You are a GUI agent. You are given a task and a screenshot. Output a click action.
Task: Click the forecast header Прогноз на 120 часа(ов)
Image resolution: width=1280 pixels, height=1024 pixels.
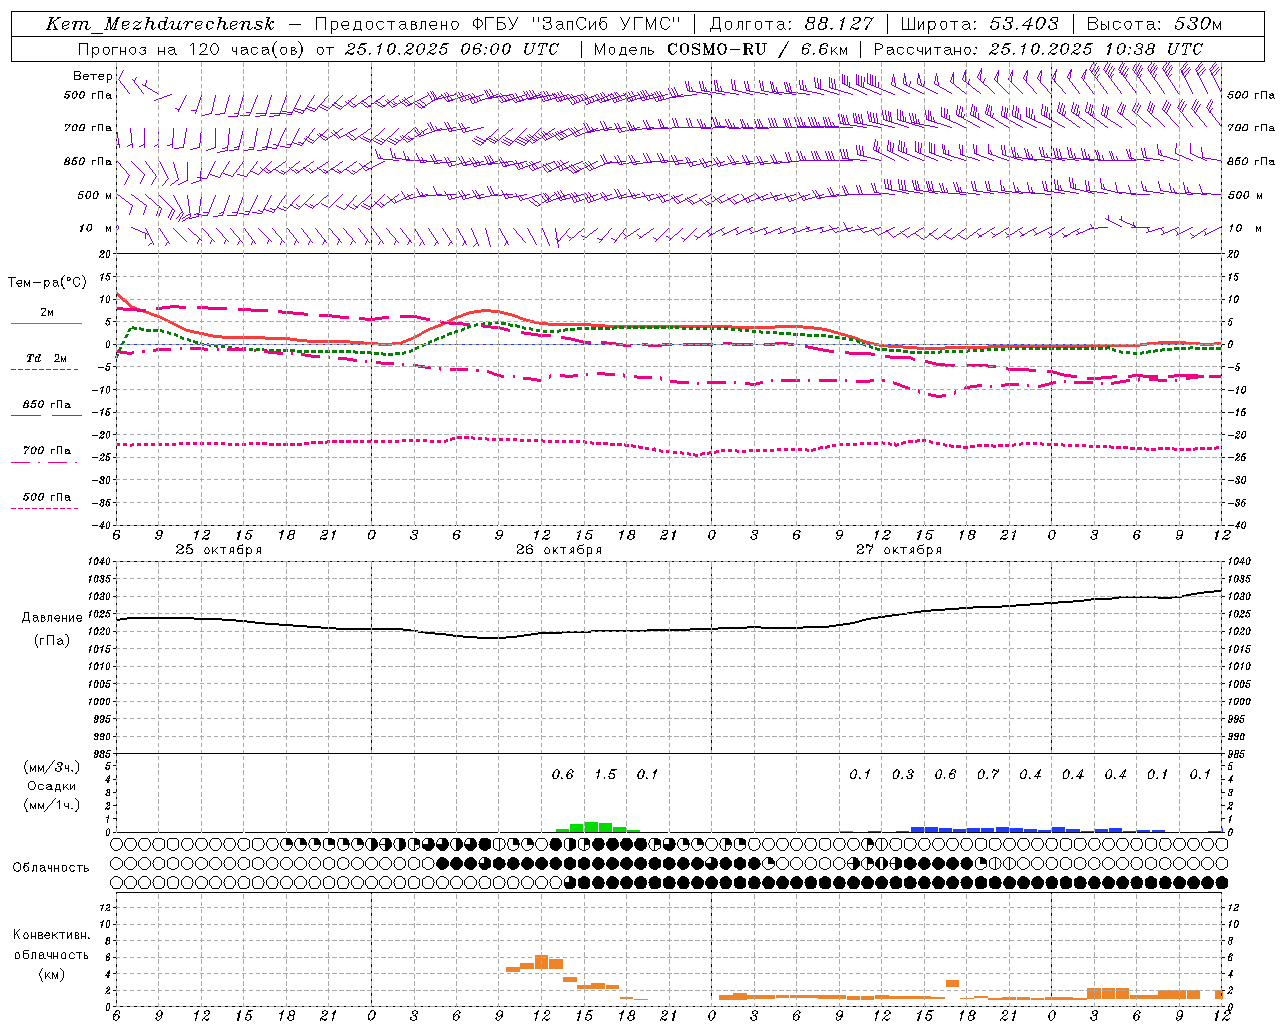pos(192,48)
